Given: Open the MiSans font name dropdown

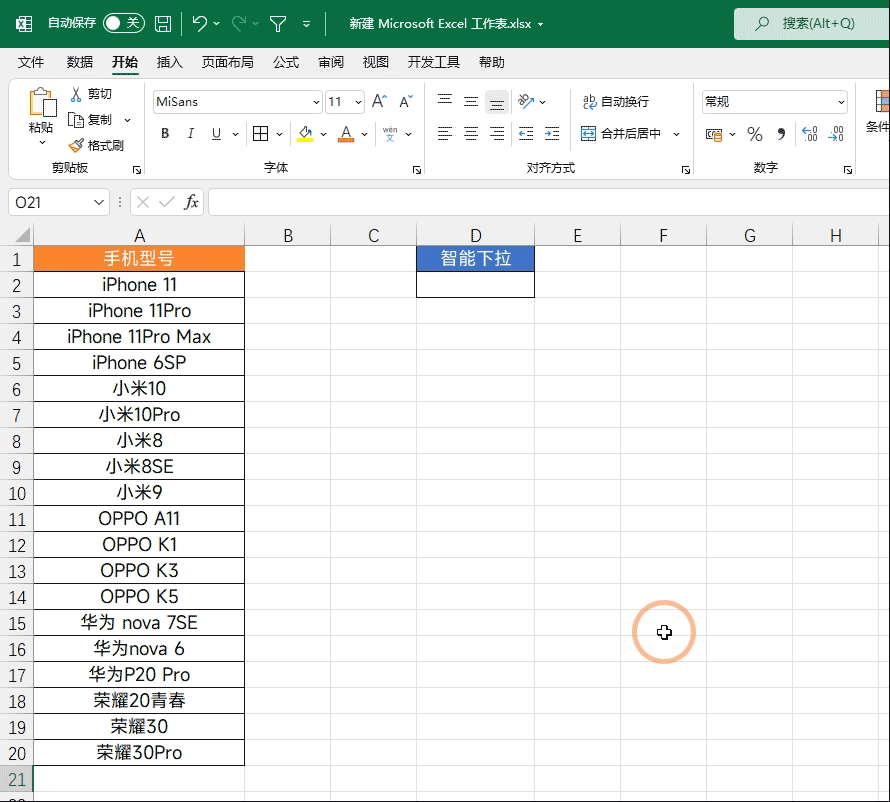Looking at the screenshot, I should coord(316,102).
